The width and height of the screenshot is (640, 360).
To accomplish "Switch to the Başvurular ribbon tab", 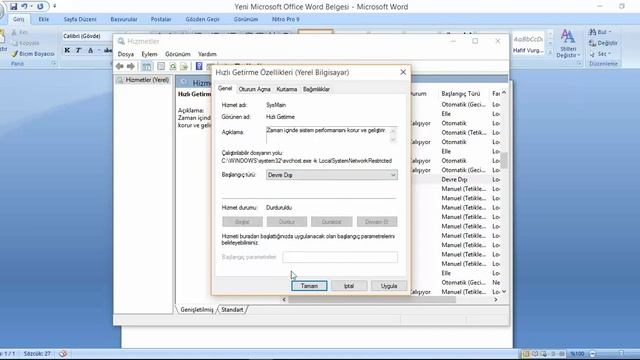I will pos(124,19).
